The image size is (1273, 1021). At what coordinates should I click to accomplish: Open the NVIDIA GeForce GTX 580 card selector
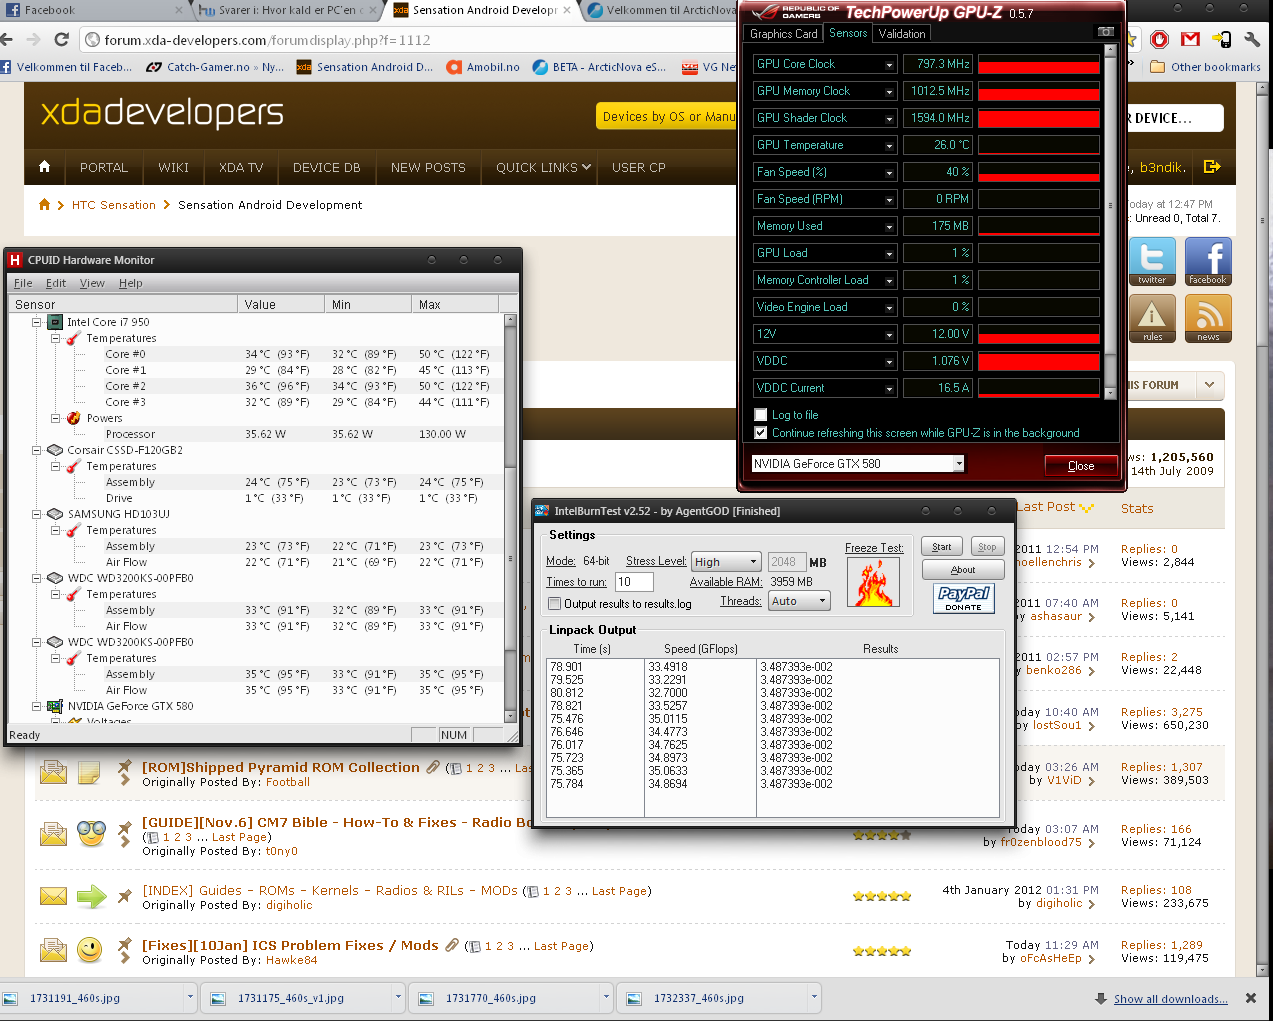[858, 463]
